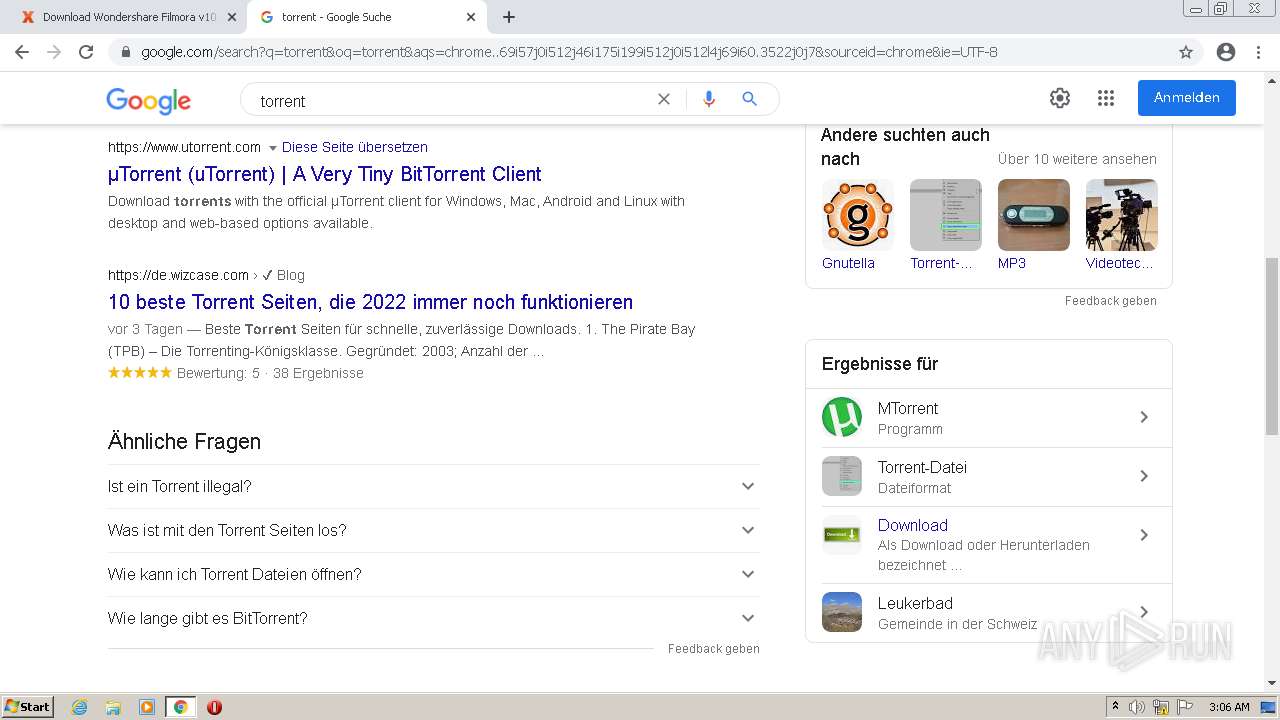
Task: Select the MTorrent program icon
Action: click(842, 418)
